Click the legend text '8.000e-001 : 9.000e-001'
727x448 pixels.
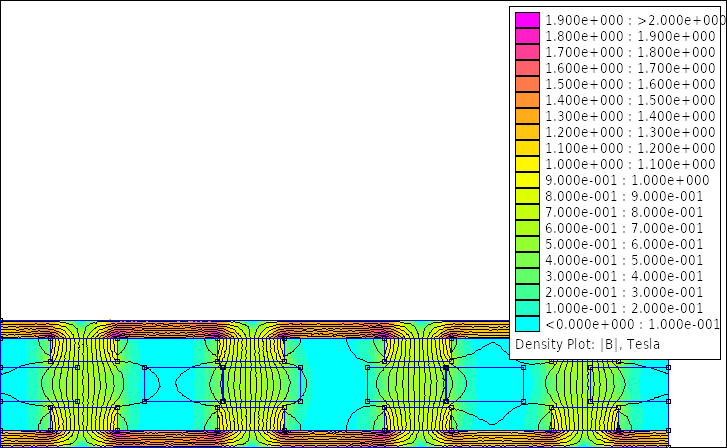[624, 196]
